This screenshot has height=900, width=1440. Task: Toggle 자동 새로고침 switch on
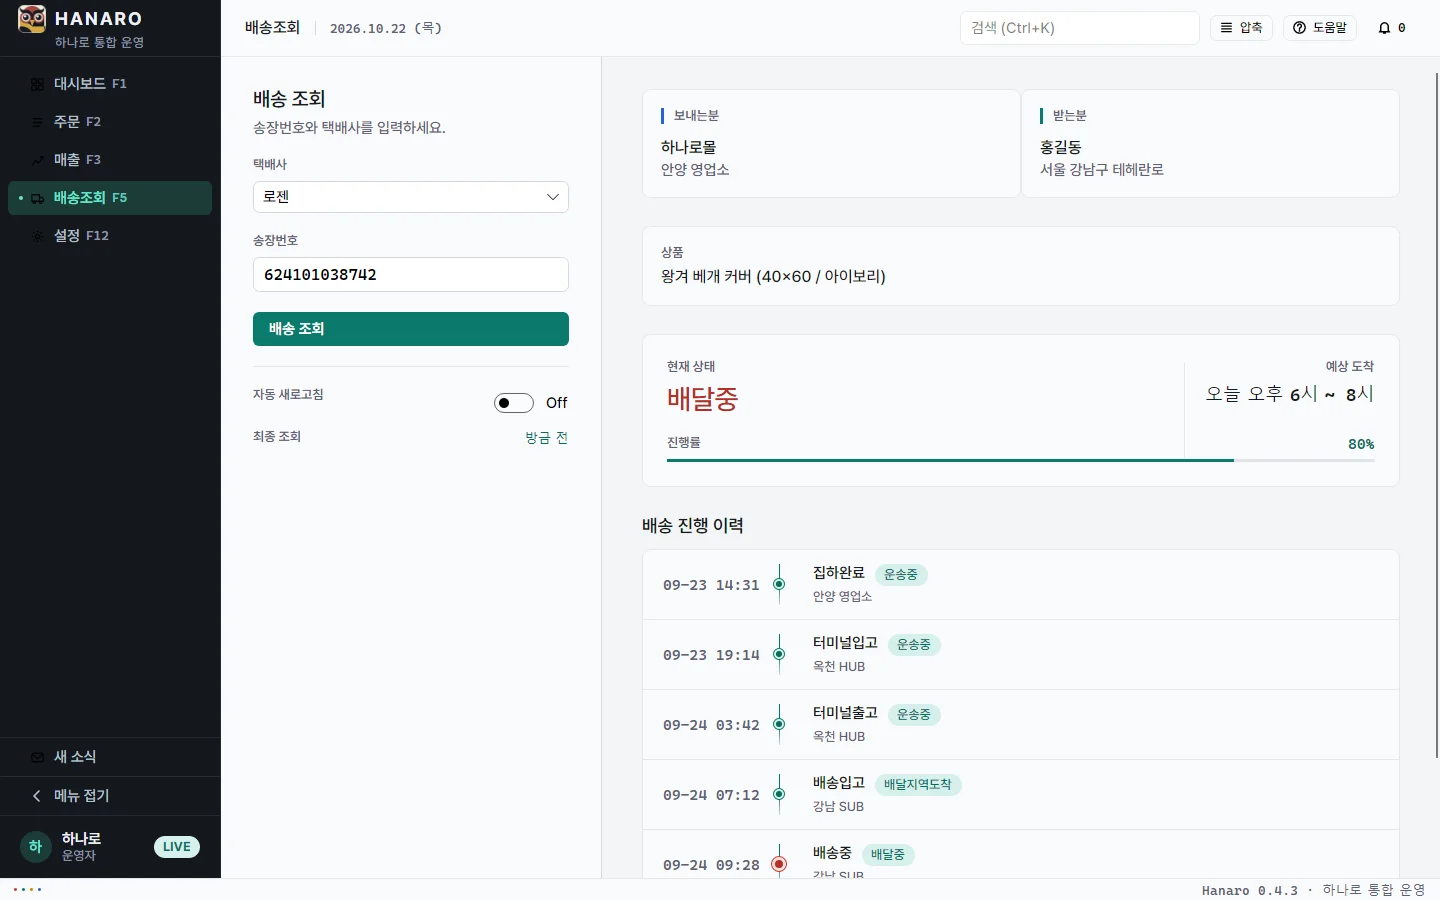pyautogui.click(x=514, y=403)
